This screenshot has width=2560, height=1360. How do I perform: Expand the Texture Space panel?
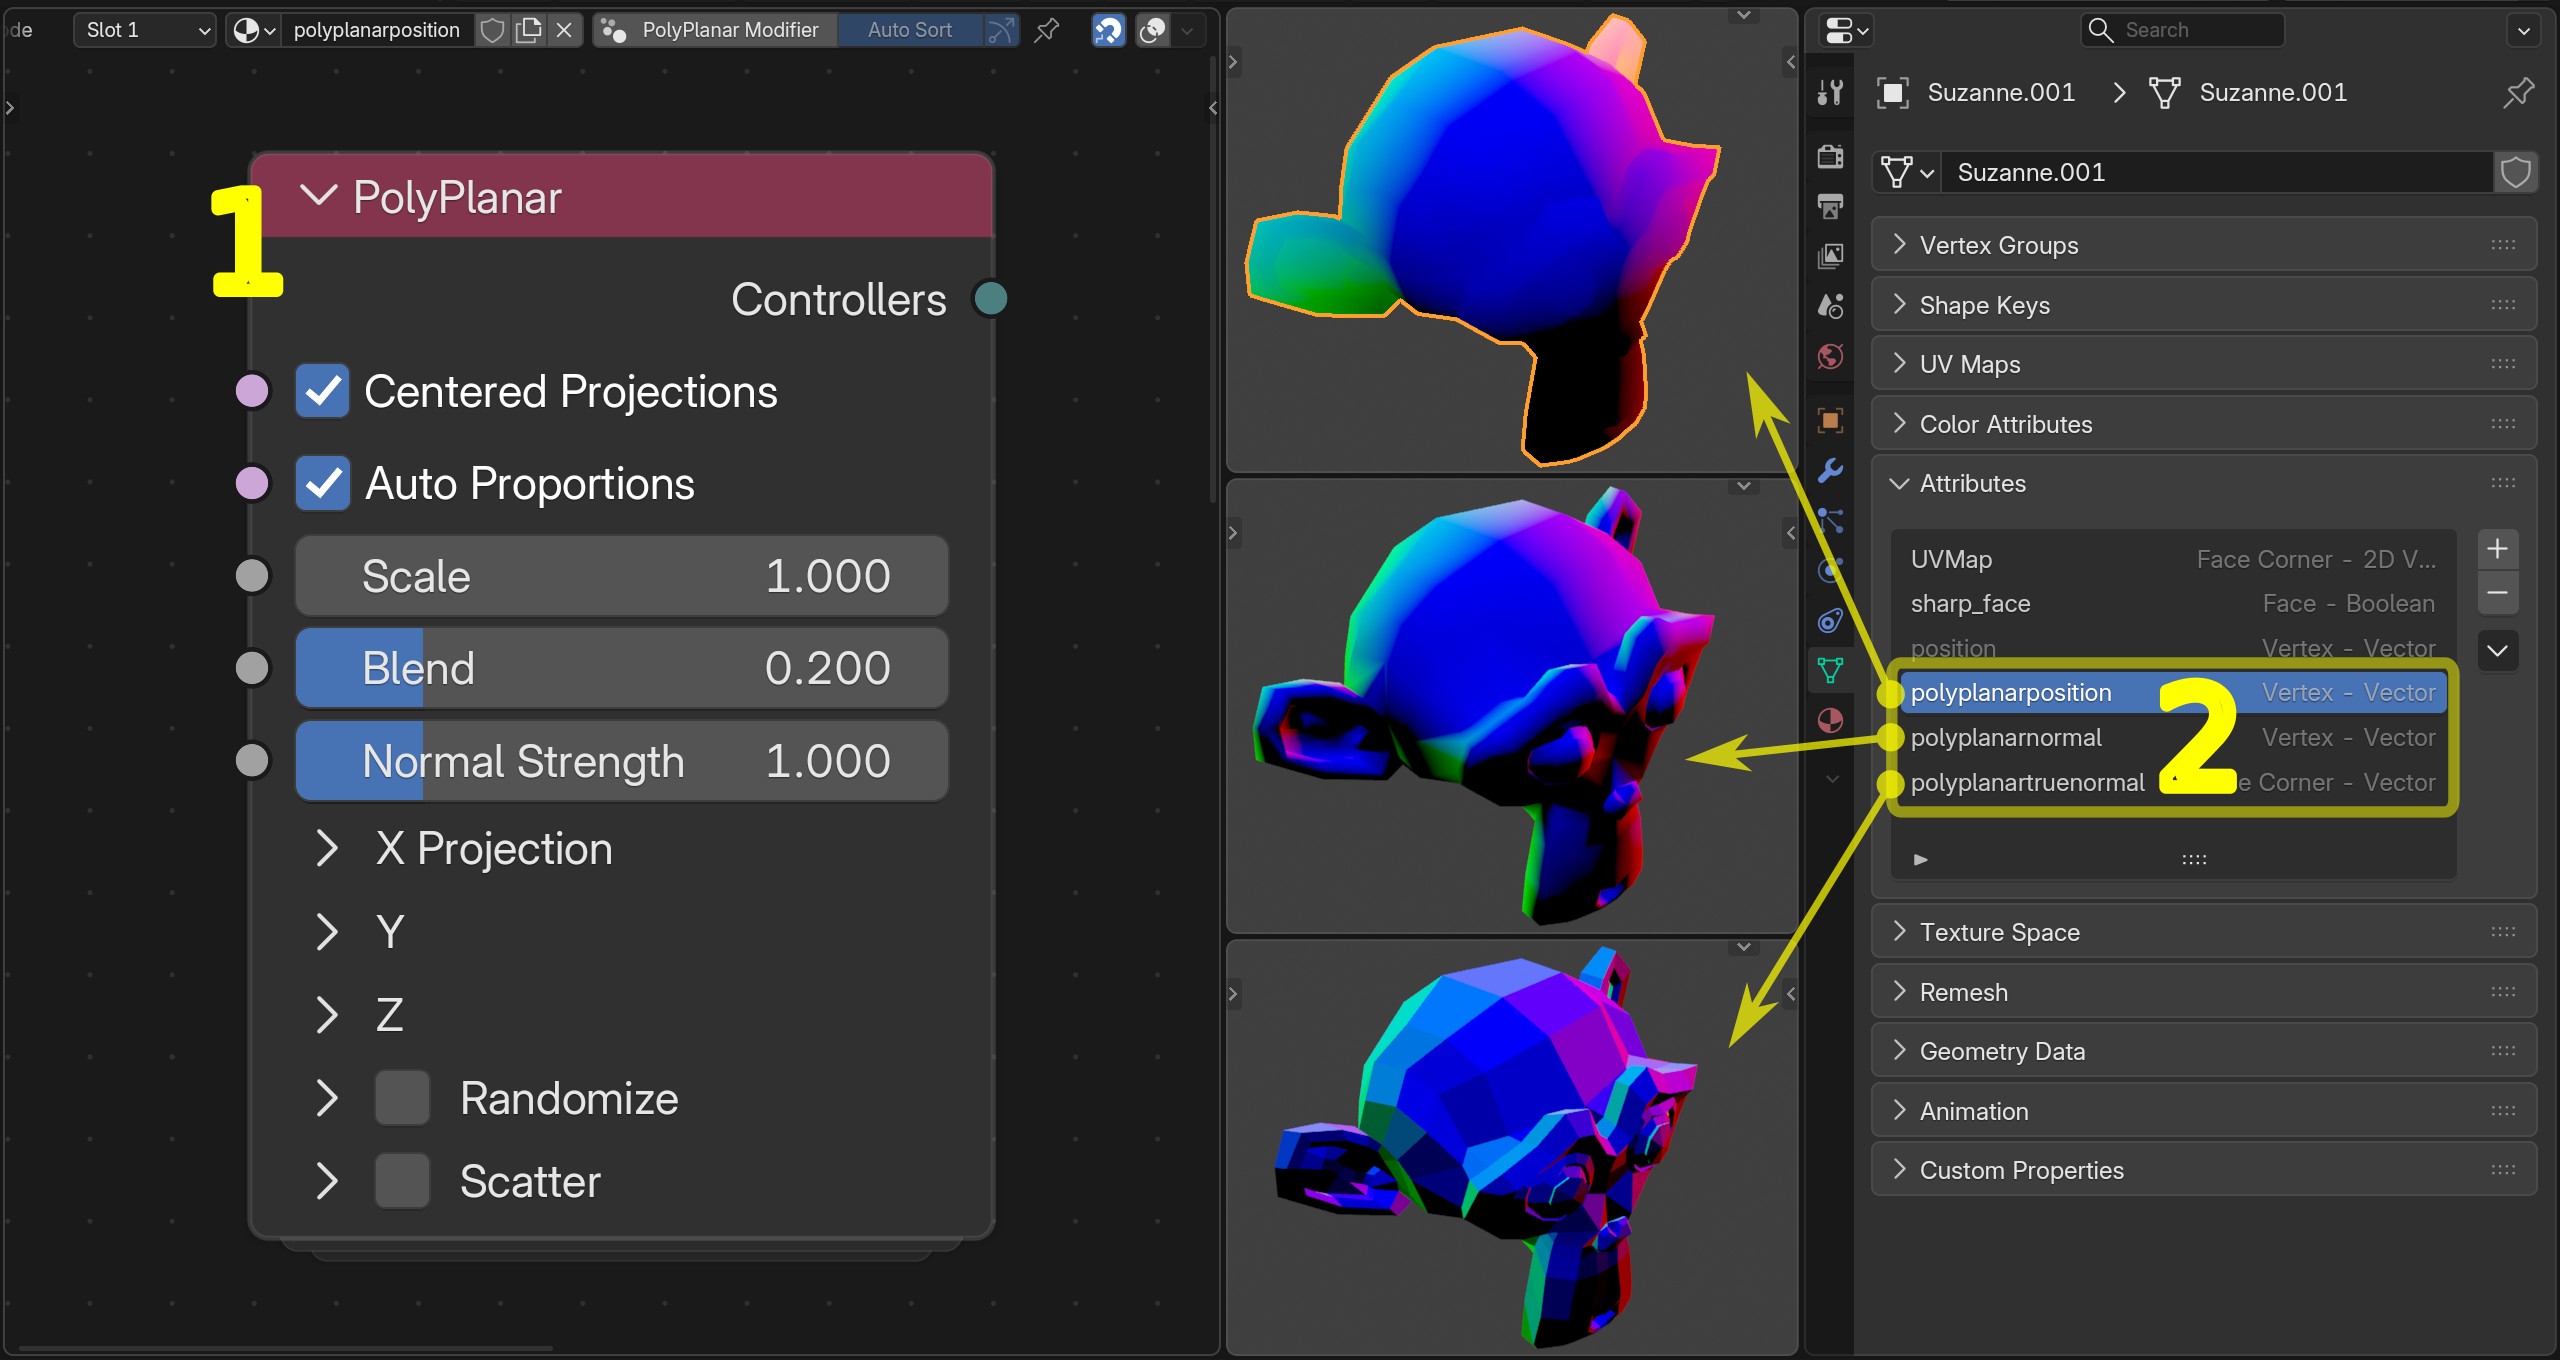point(2203,932)
